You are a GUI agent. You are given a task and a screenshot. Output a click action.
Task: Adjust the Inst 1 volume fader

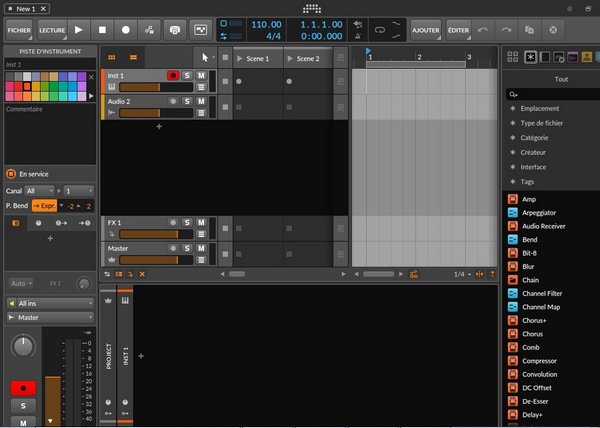tap(156, 87)
